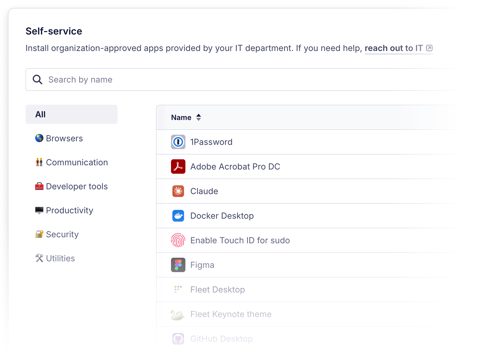Open the Utilities category
Viewport: 480px width, 360px height.
click(x=60, y=258)
